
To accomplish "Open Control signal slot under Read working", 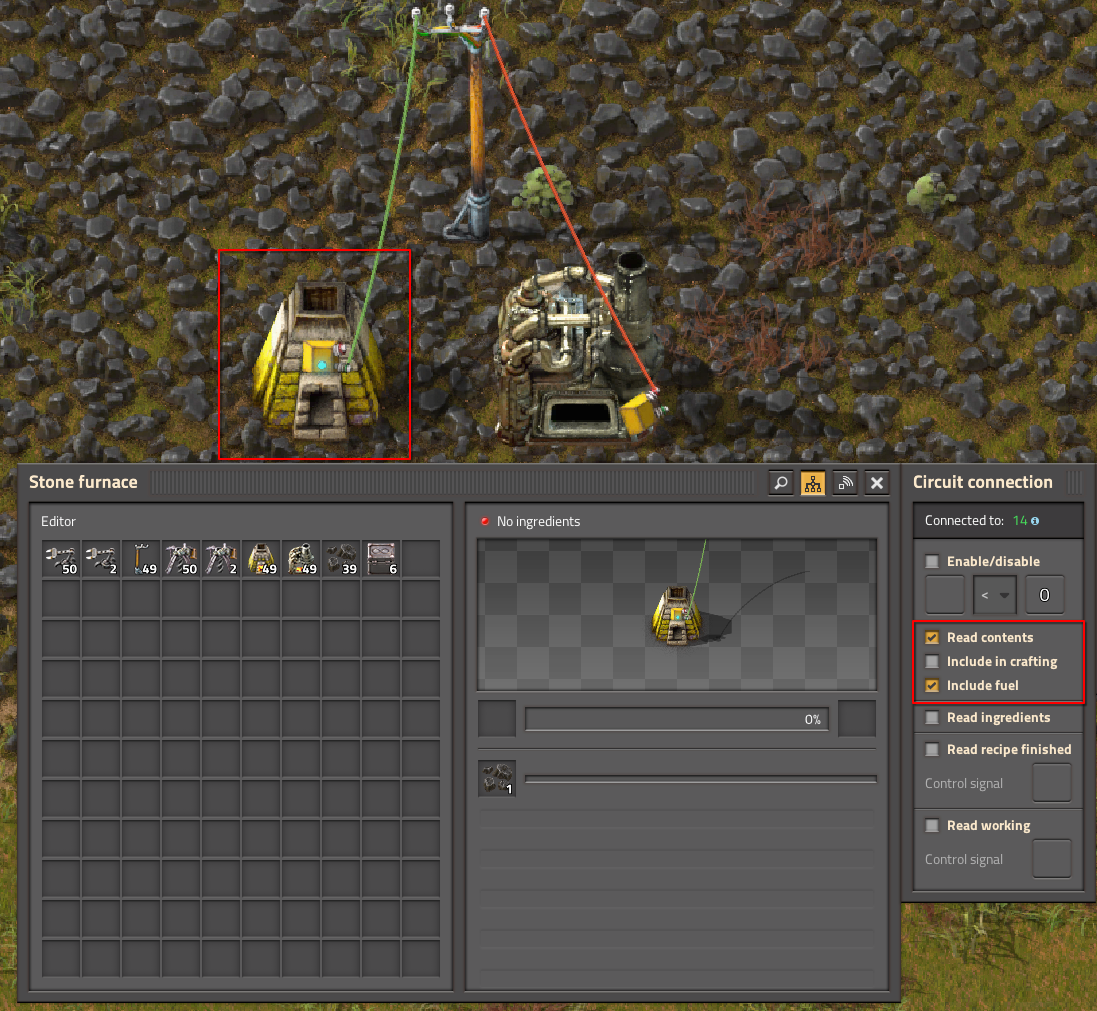I will (1051, 858).
